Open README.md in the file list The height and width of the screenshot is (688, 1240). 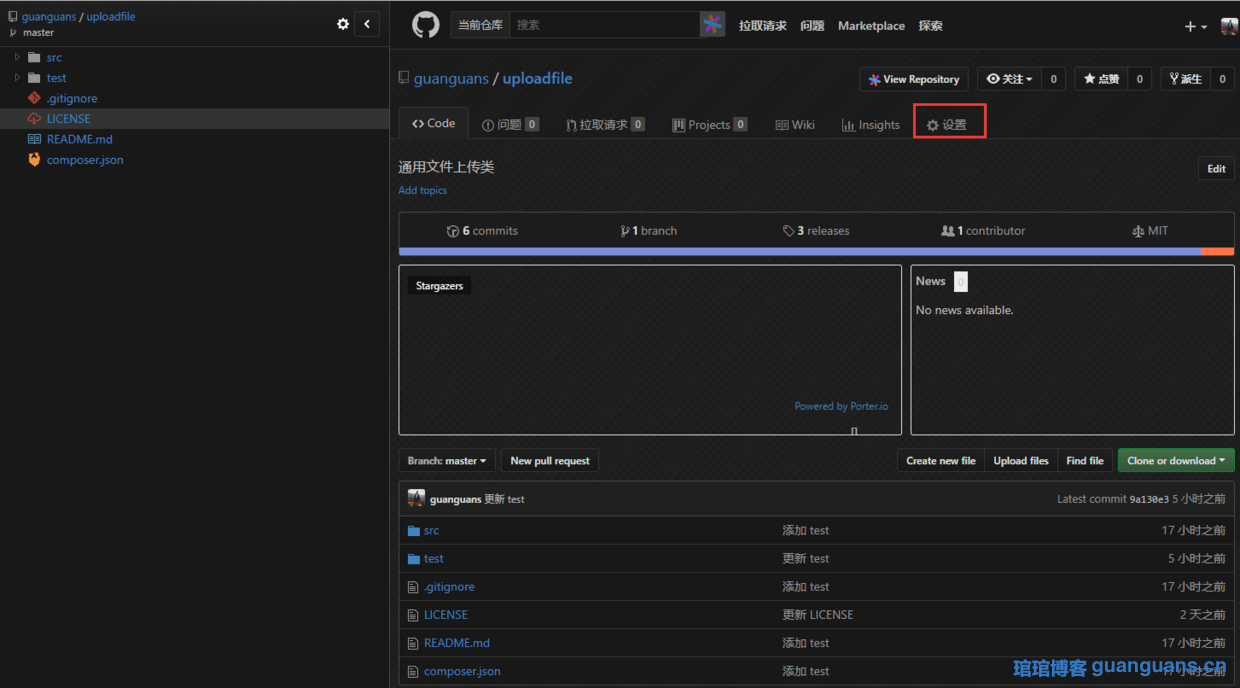(x=457, y=643)
